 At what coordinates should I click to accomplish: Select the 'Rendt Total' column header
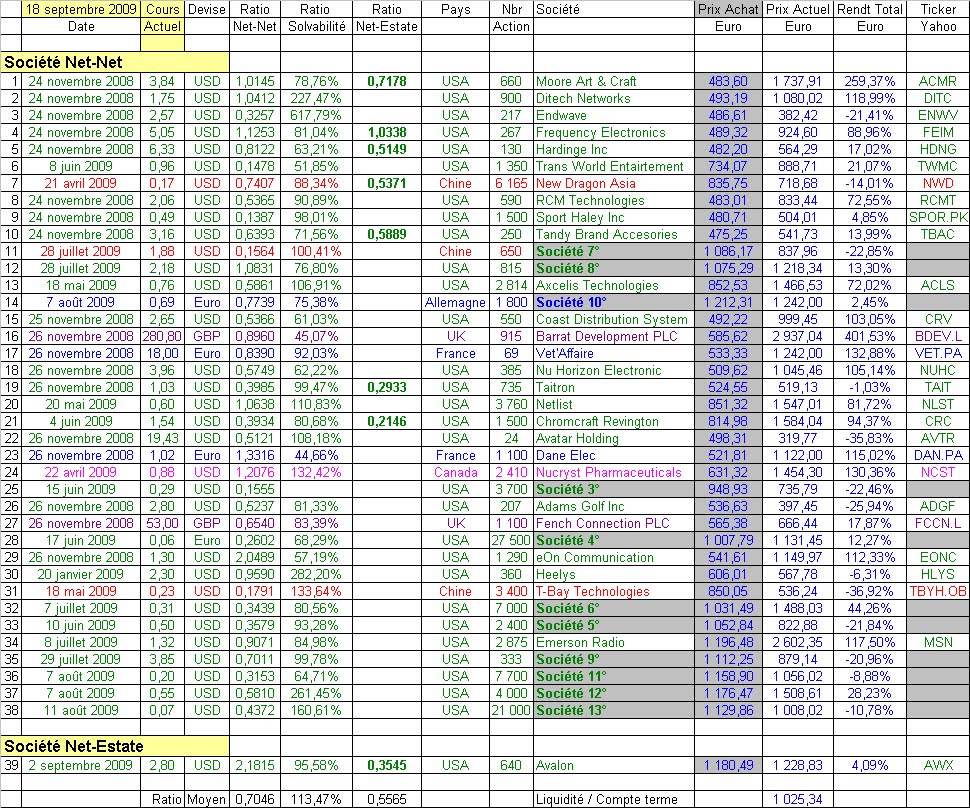pos(870,9)
